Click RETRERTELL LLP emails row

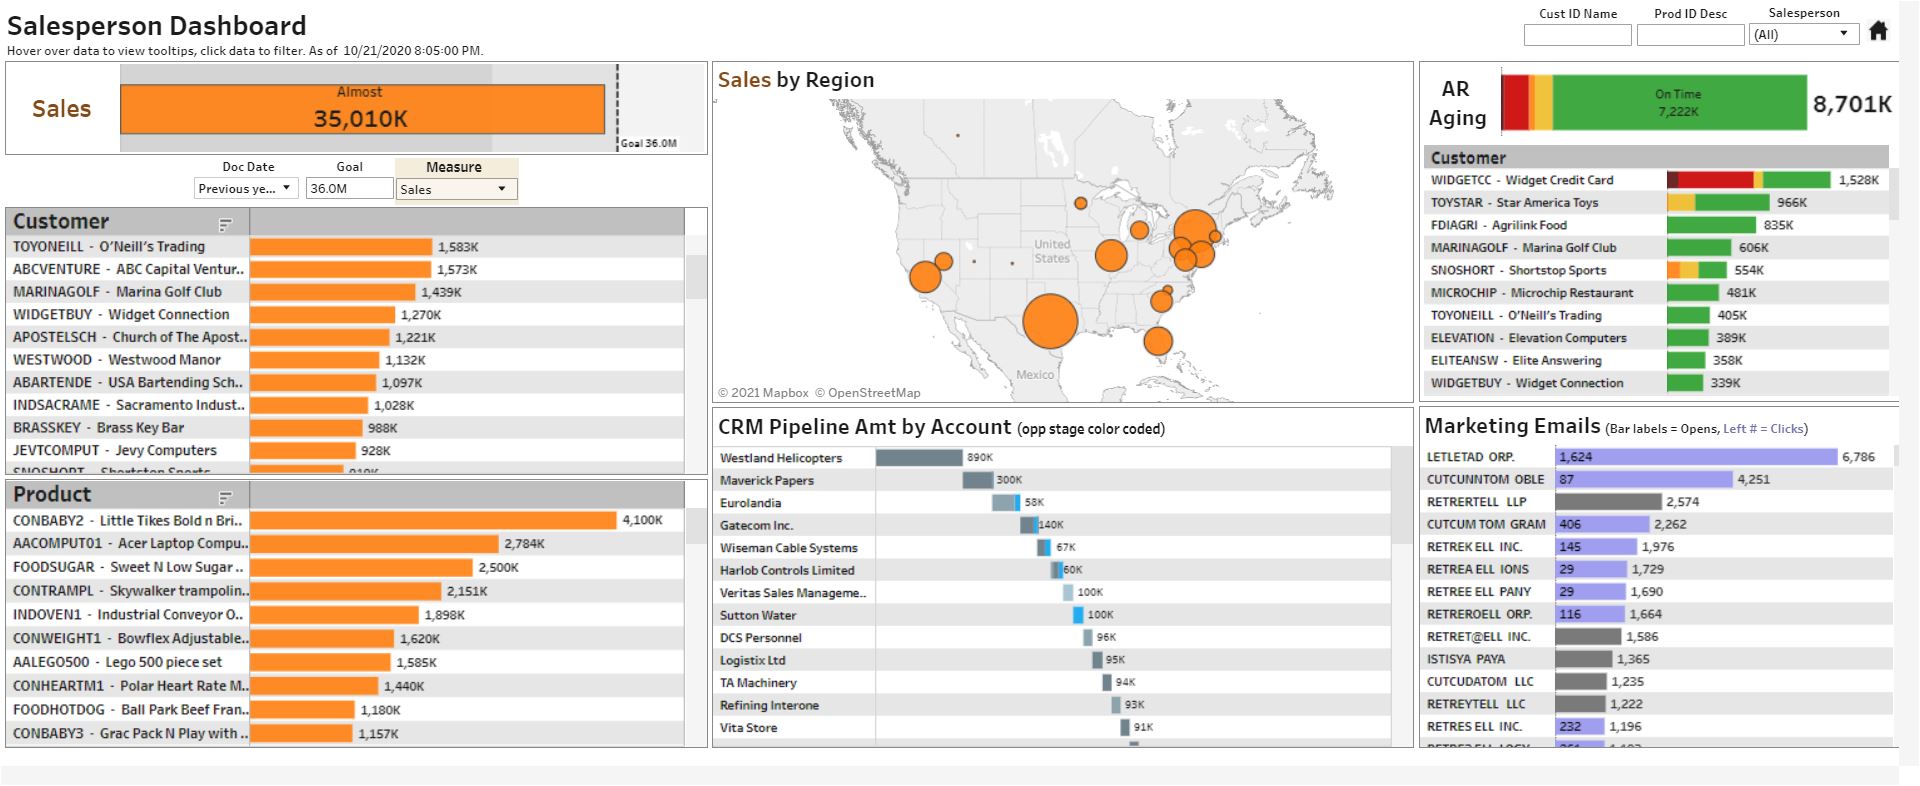coord(1658,502)
